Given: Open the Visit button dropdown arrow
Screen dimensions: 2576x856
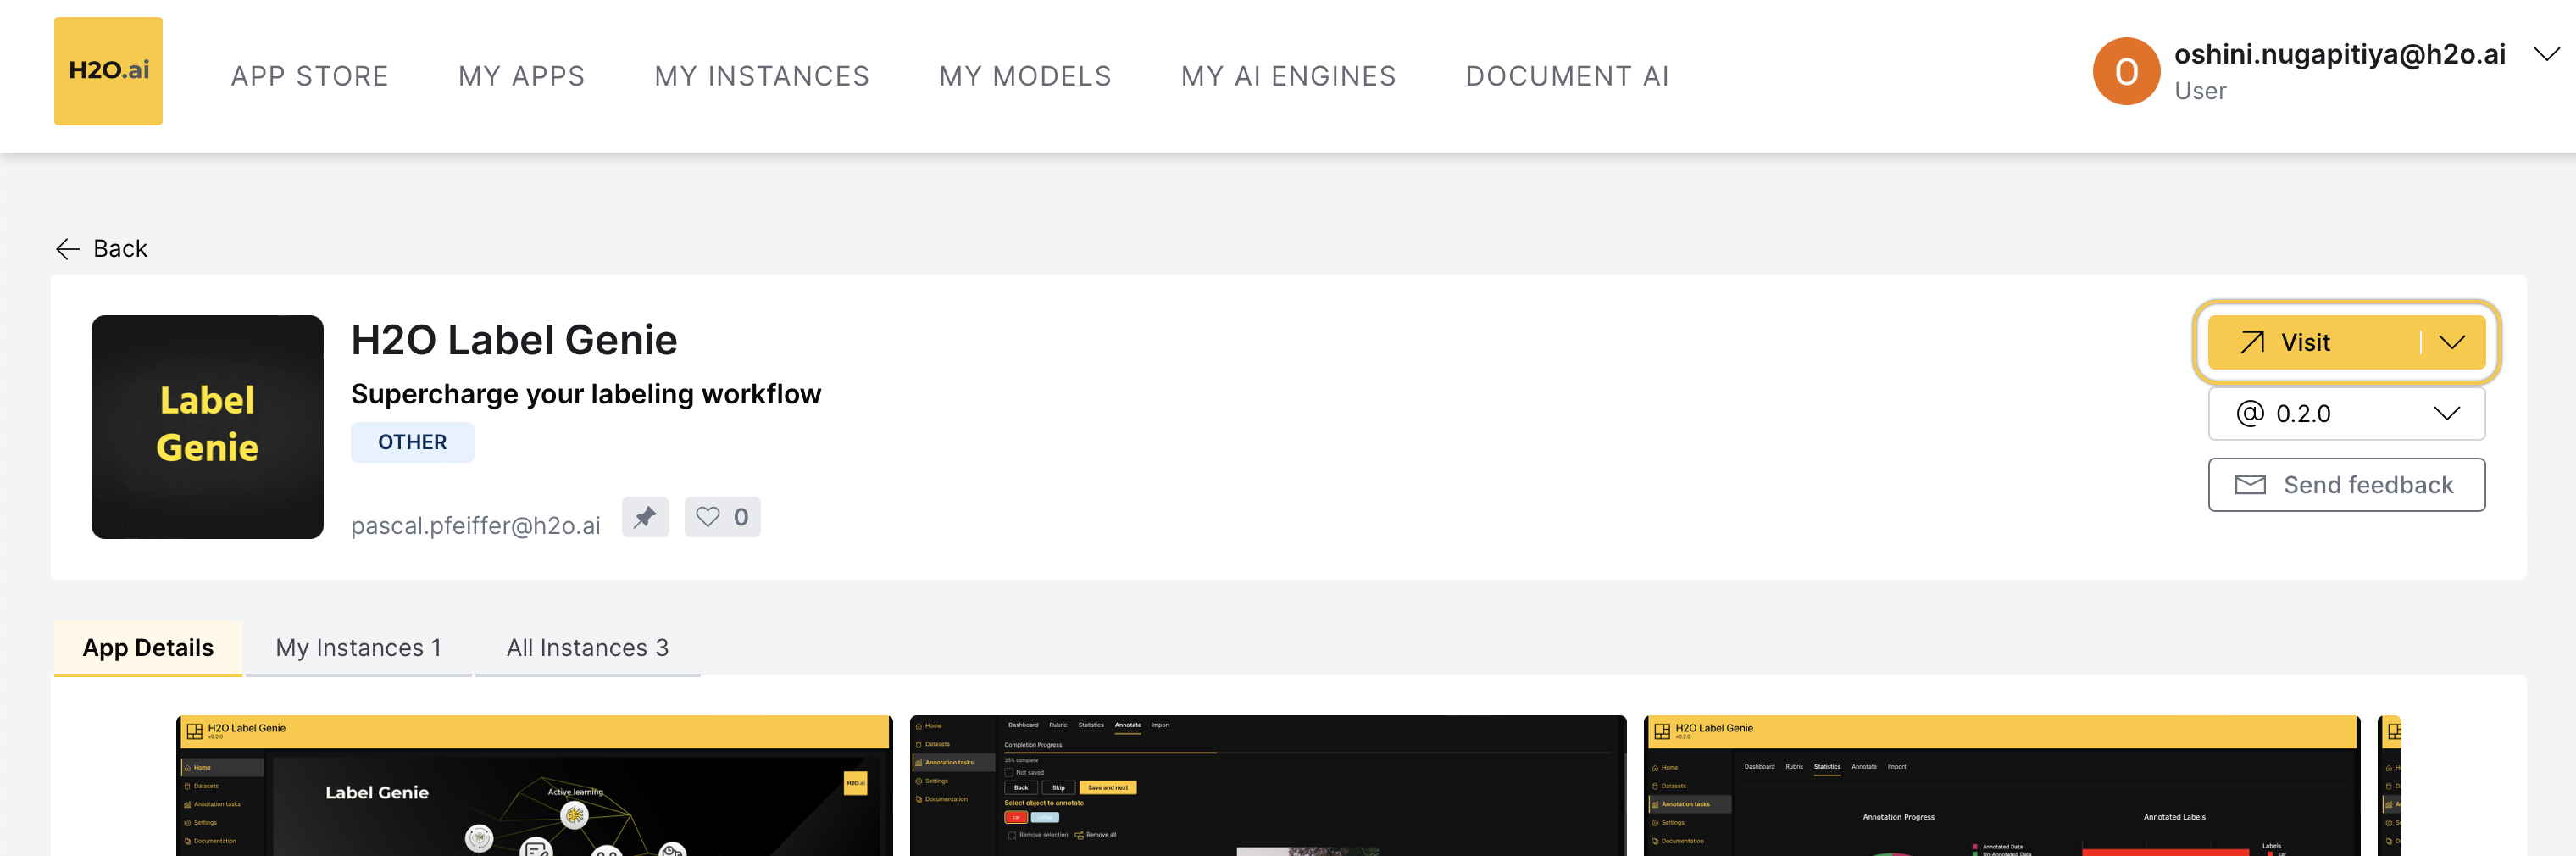Looking at the screenshot, I should 2452,343.
